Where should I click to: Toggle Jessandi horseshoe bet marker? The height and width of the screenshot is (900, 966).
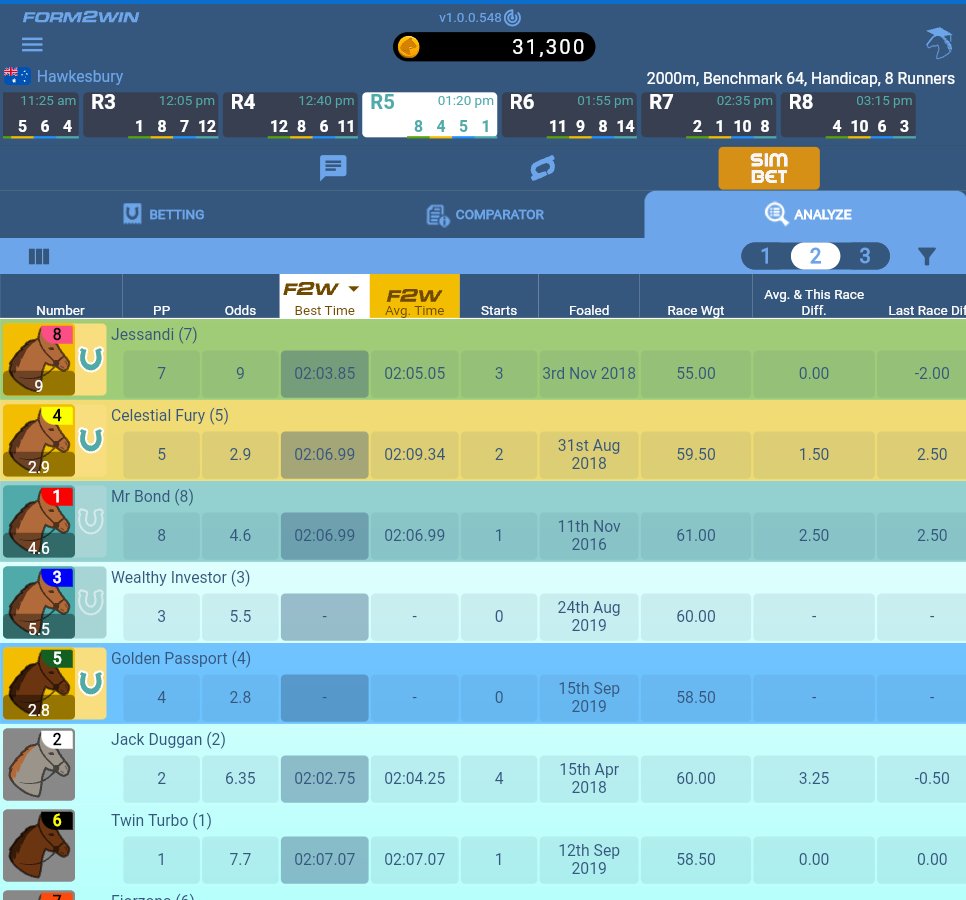(x=91, y=359)
